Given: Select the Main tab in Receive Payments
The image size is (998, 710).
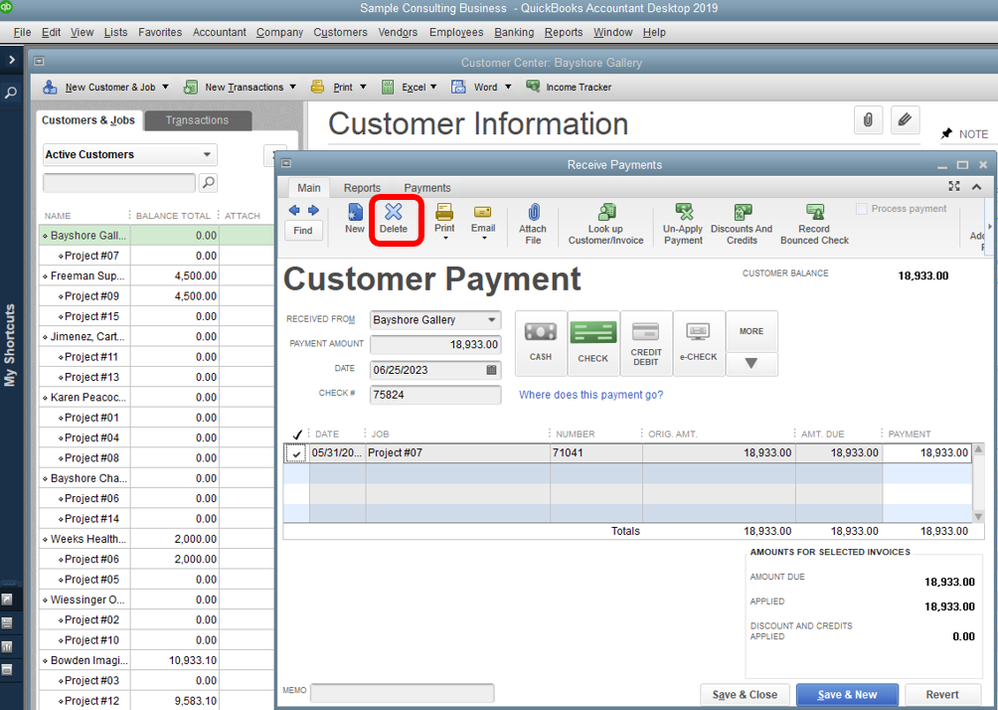Looking at the screenshot, I should (x=309, y=188).
